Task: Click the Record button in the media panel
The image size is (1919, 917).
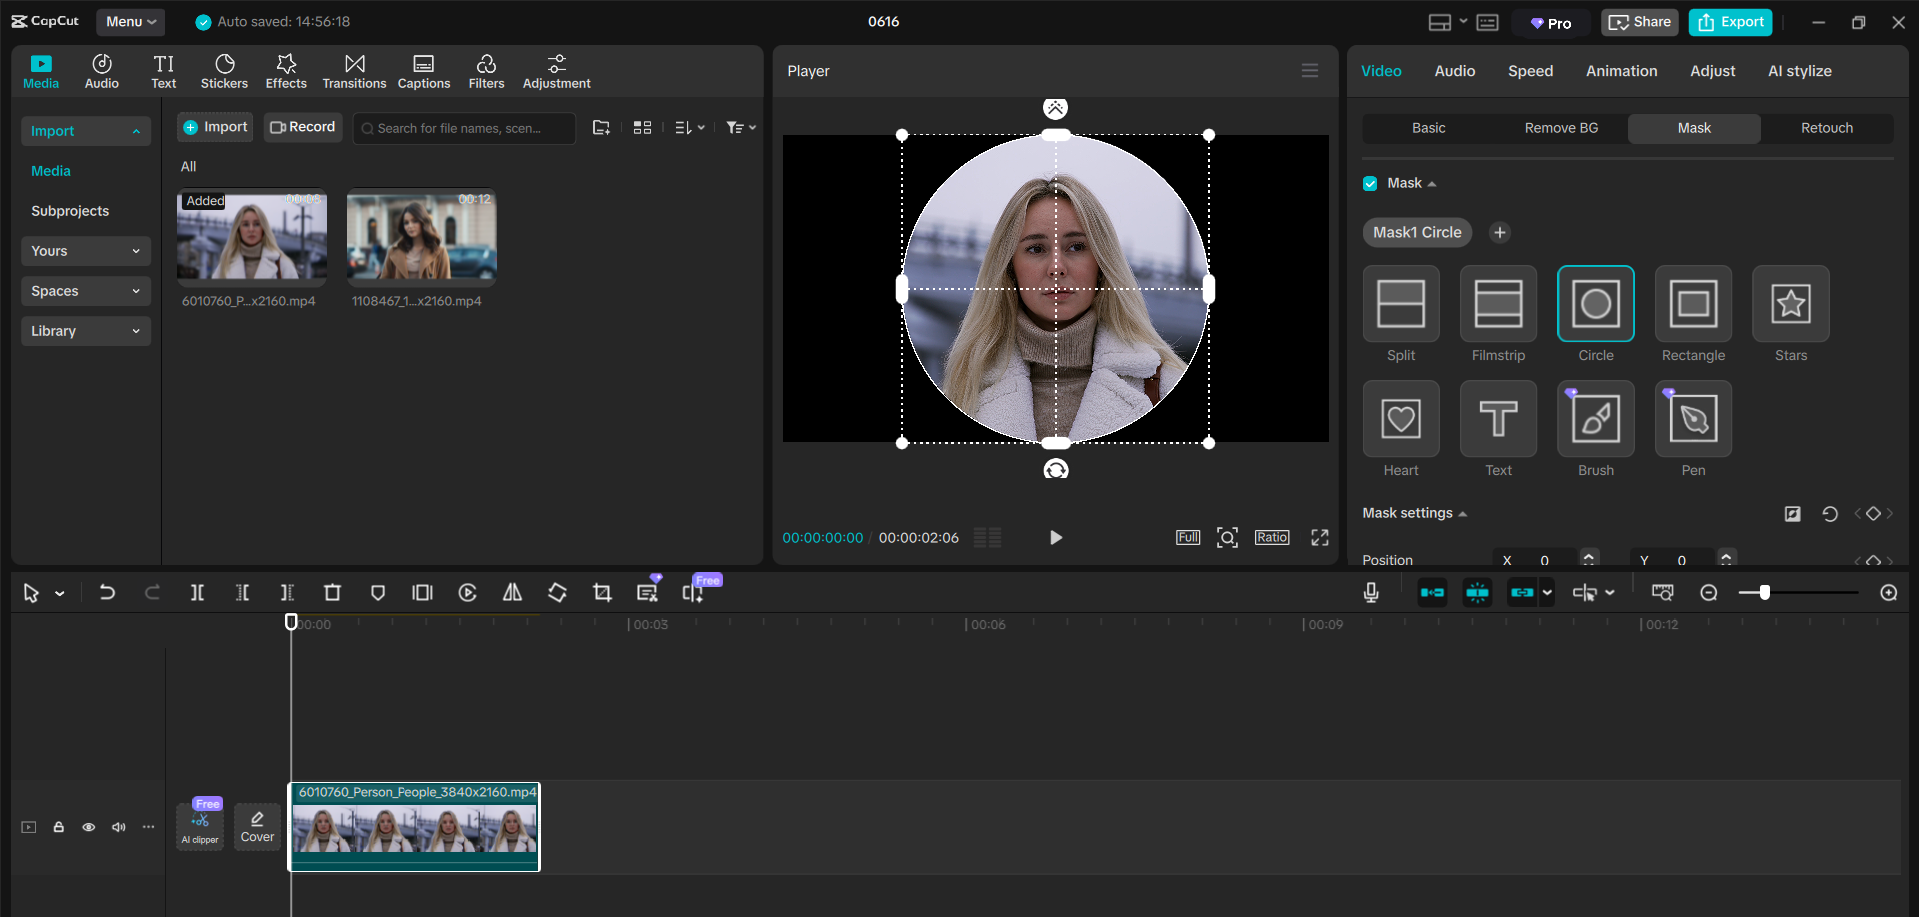Action: click(302, 127)
